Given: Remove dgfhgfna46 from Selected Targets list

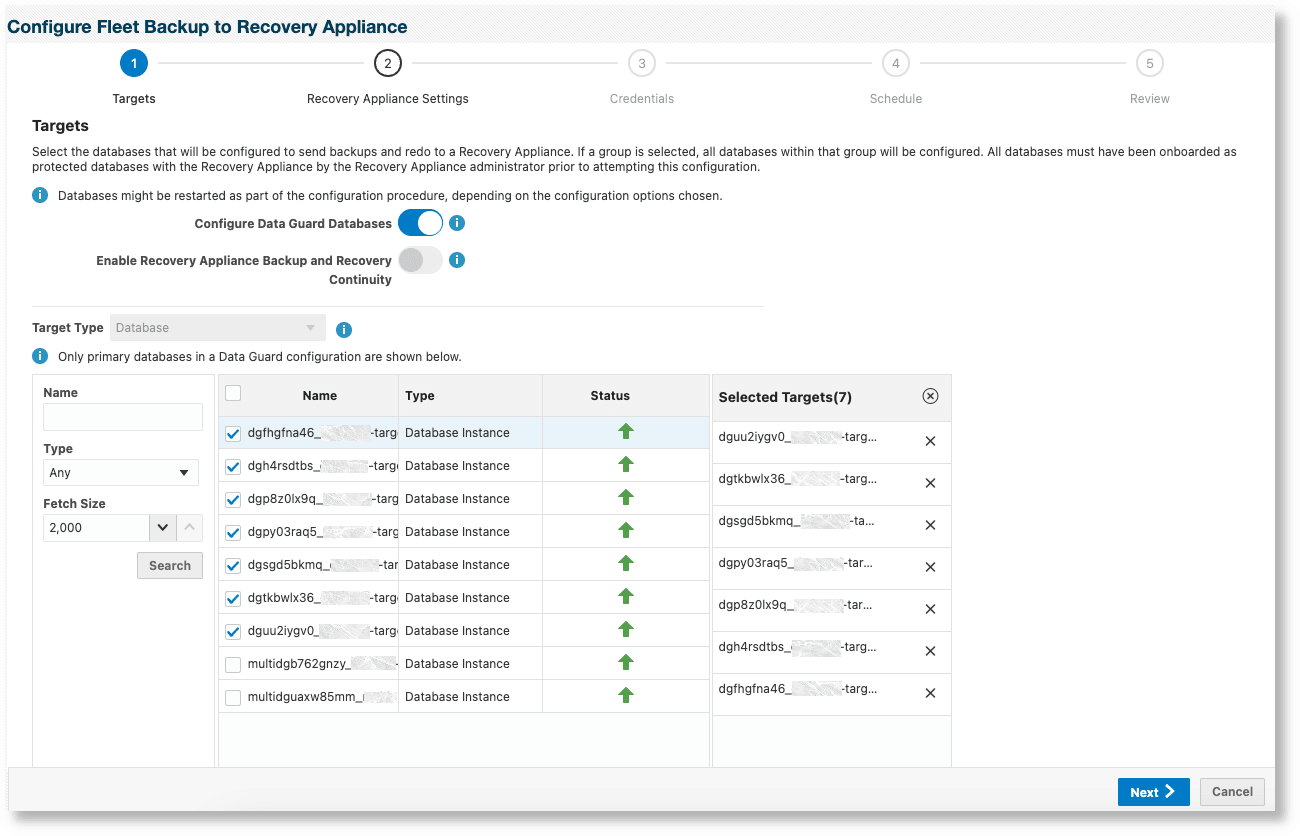Looking at the screenshot, I should pos(930,693).
